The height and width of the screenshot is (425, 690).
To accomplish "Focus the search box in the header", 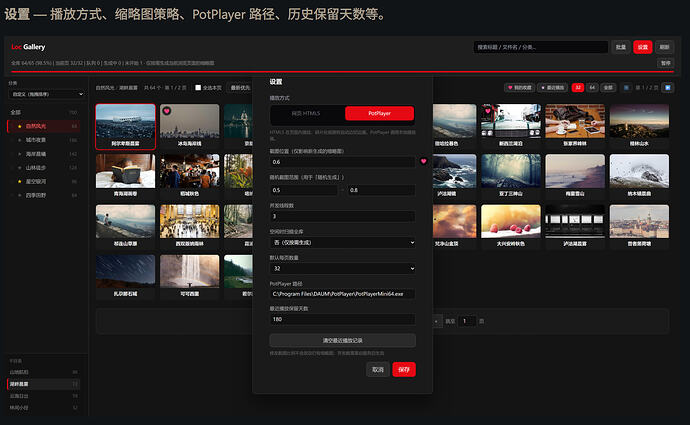I will pos(541,47).
